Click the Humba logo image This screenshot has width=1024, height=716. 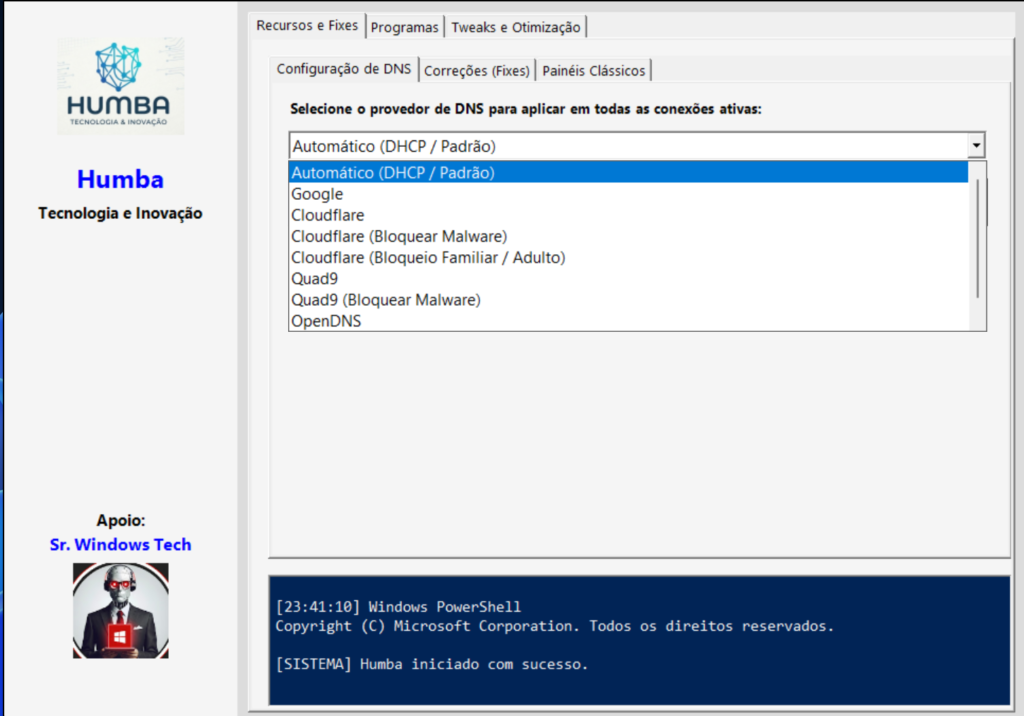(120, 86)
